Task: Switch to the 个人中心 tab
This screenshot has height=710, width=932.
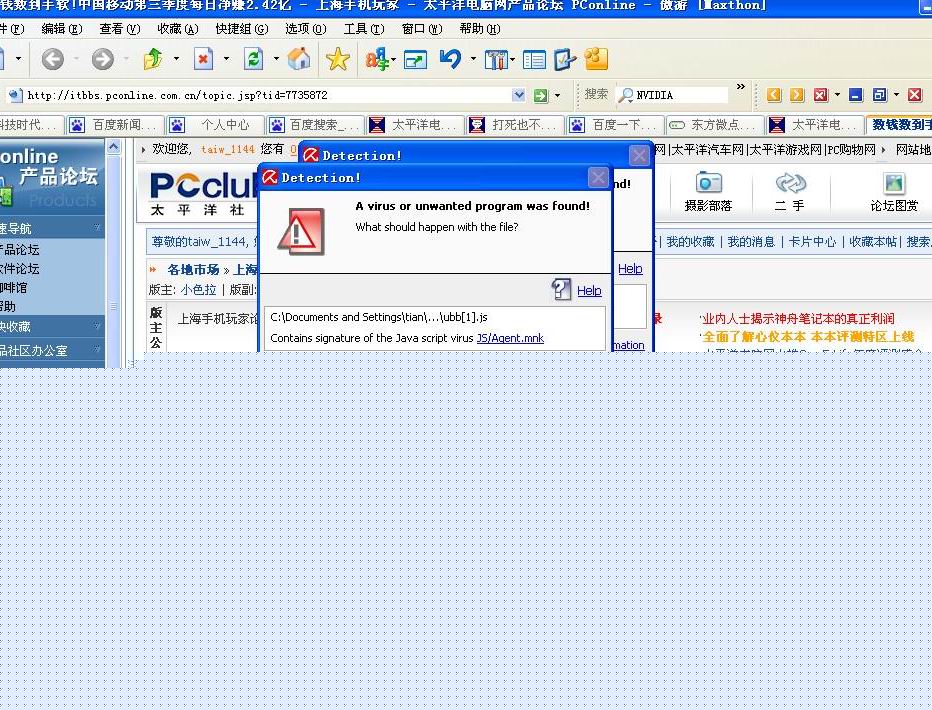Action: pos(214,125)
